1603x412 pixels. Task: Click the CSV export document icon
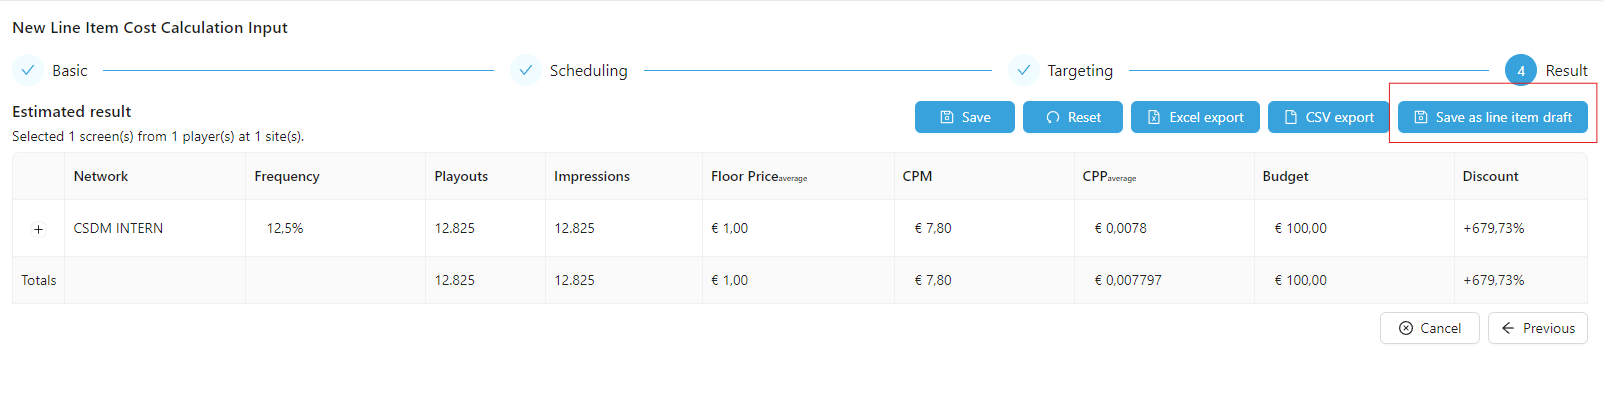point(1291,117)
